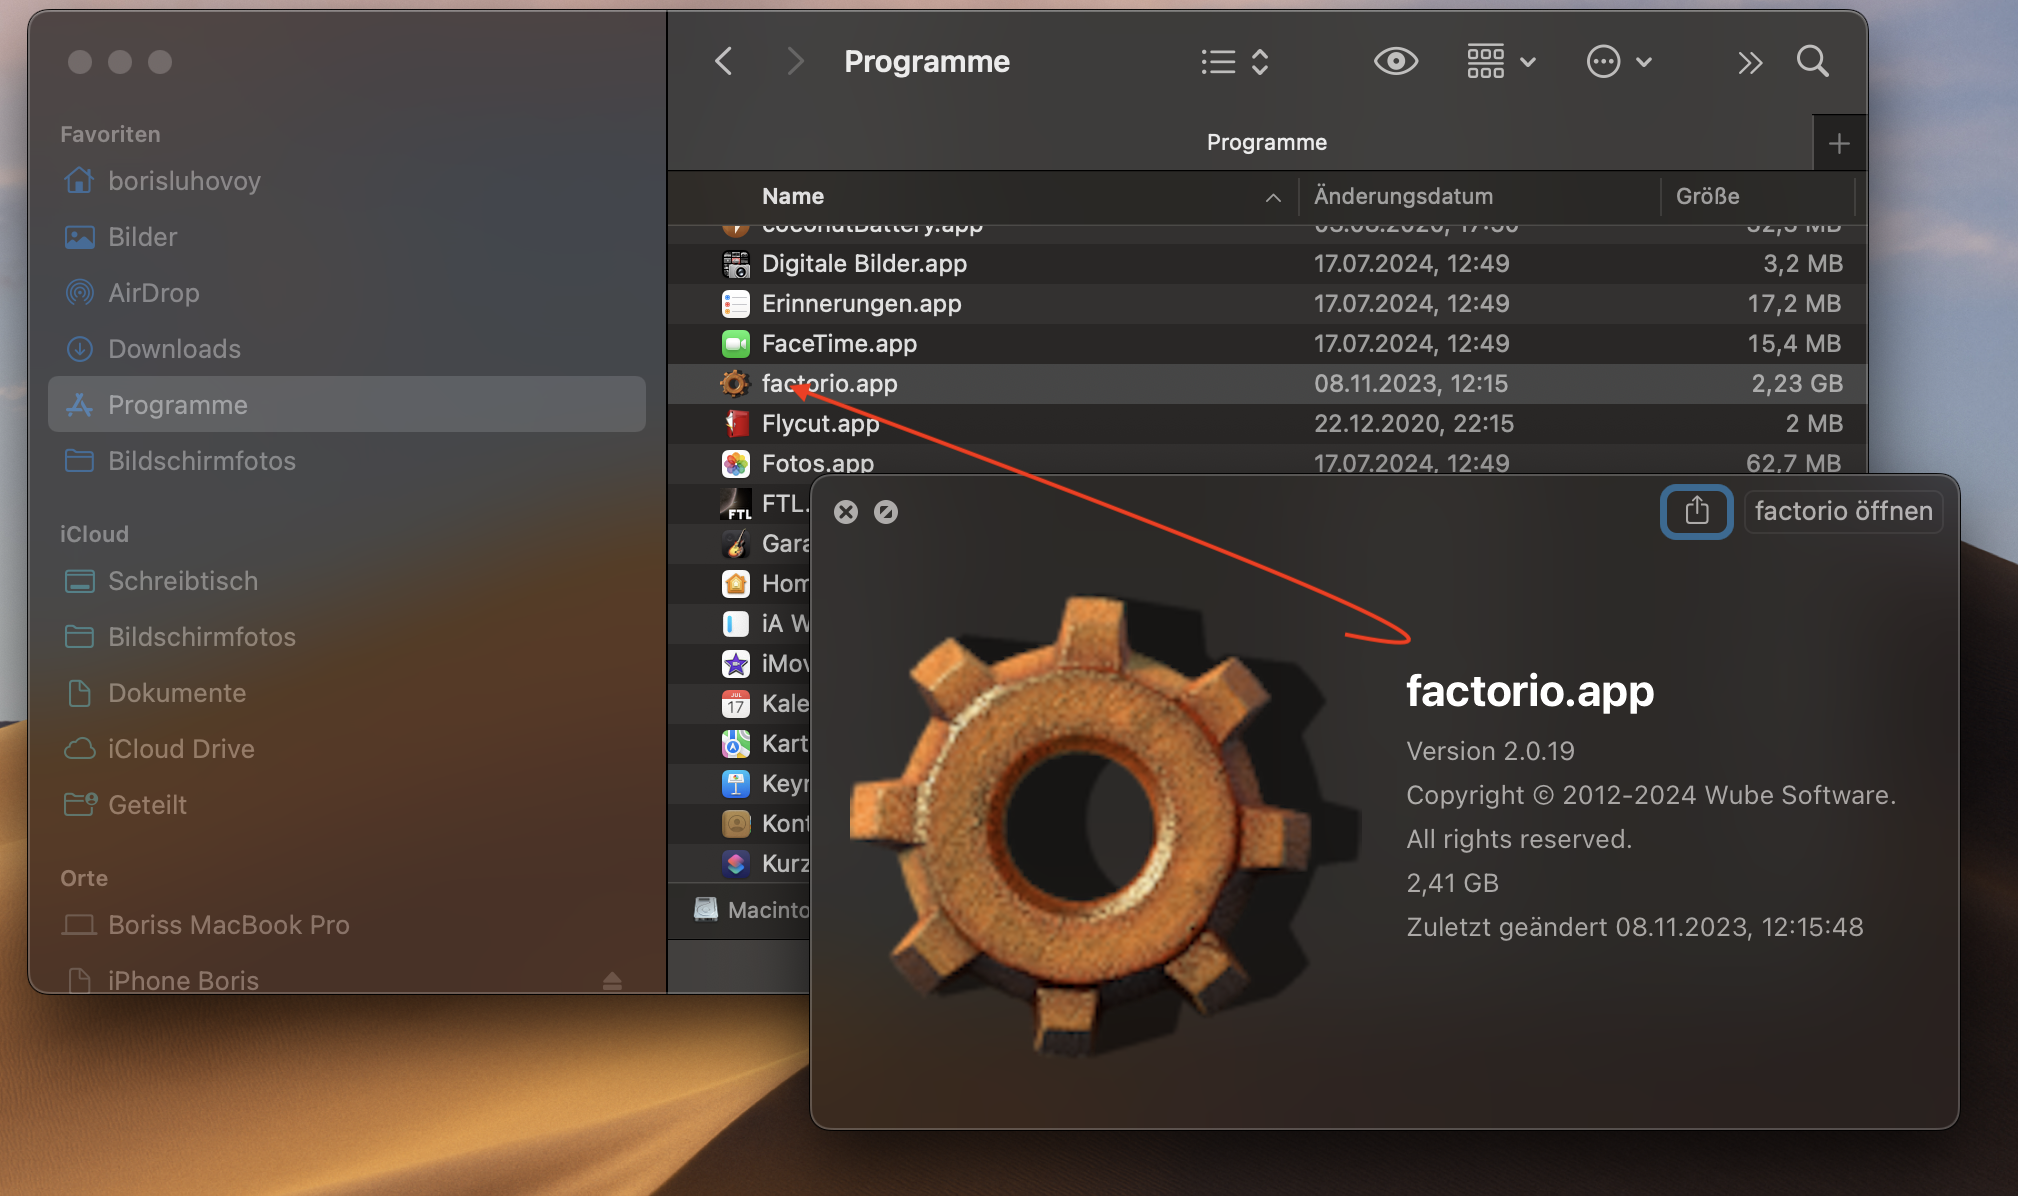2018x1196 pixels.
Task: Open iCloud Drive in sidebar
Action: 346,749
